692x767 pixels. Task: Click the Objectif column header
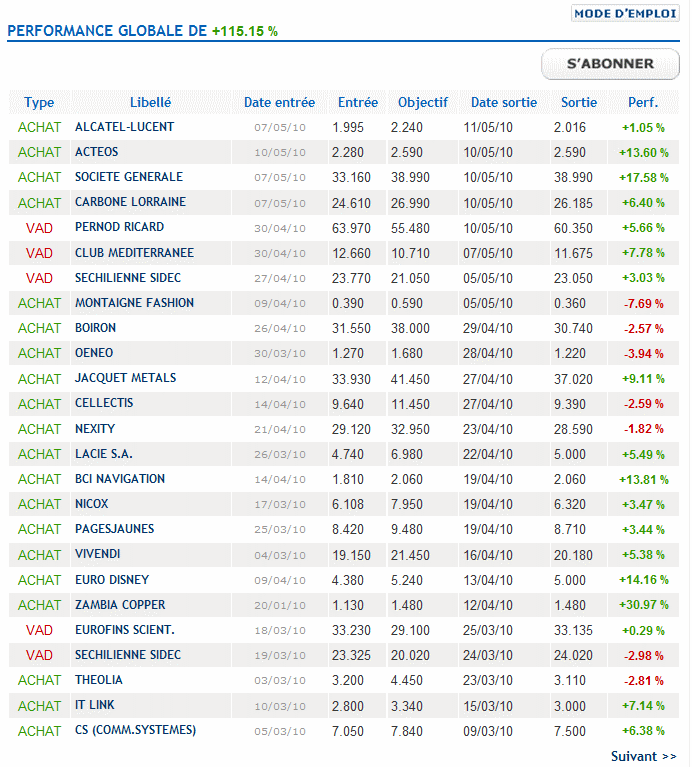click(x=423, y=102)
